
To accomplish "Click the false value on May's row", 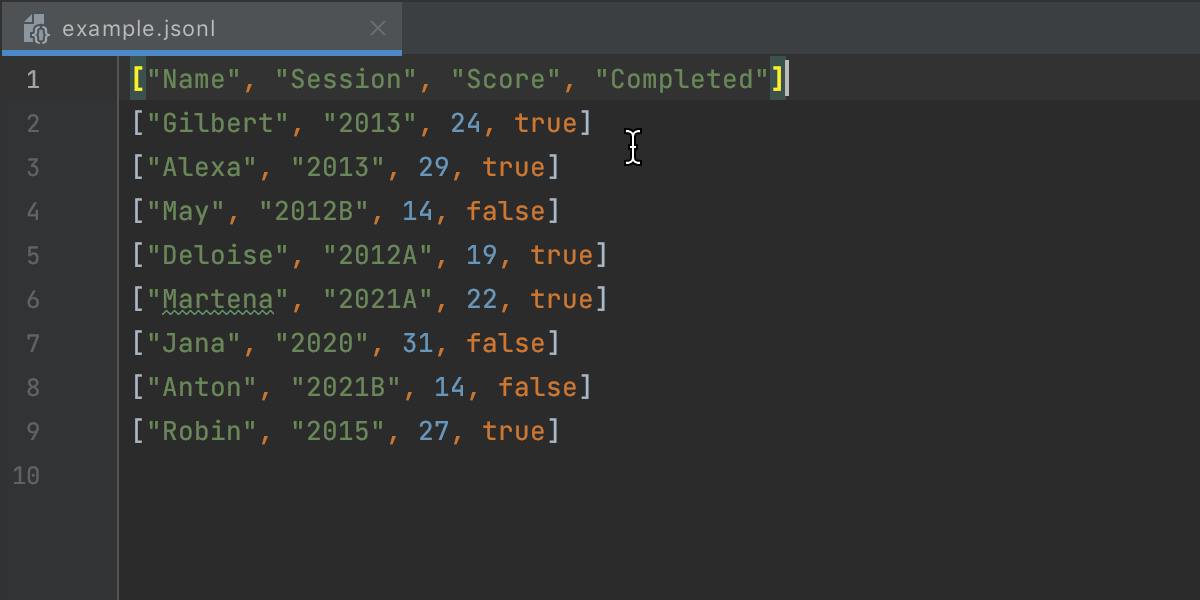I will [506, 211].
